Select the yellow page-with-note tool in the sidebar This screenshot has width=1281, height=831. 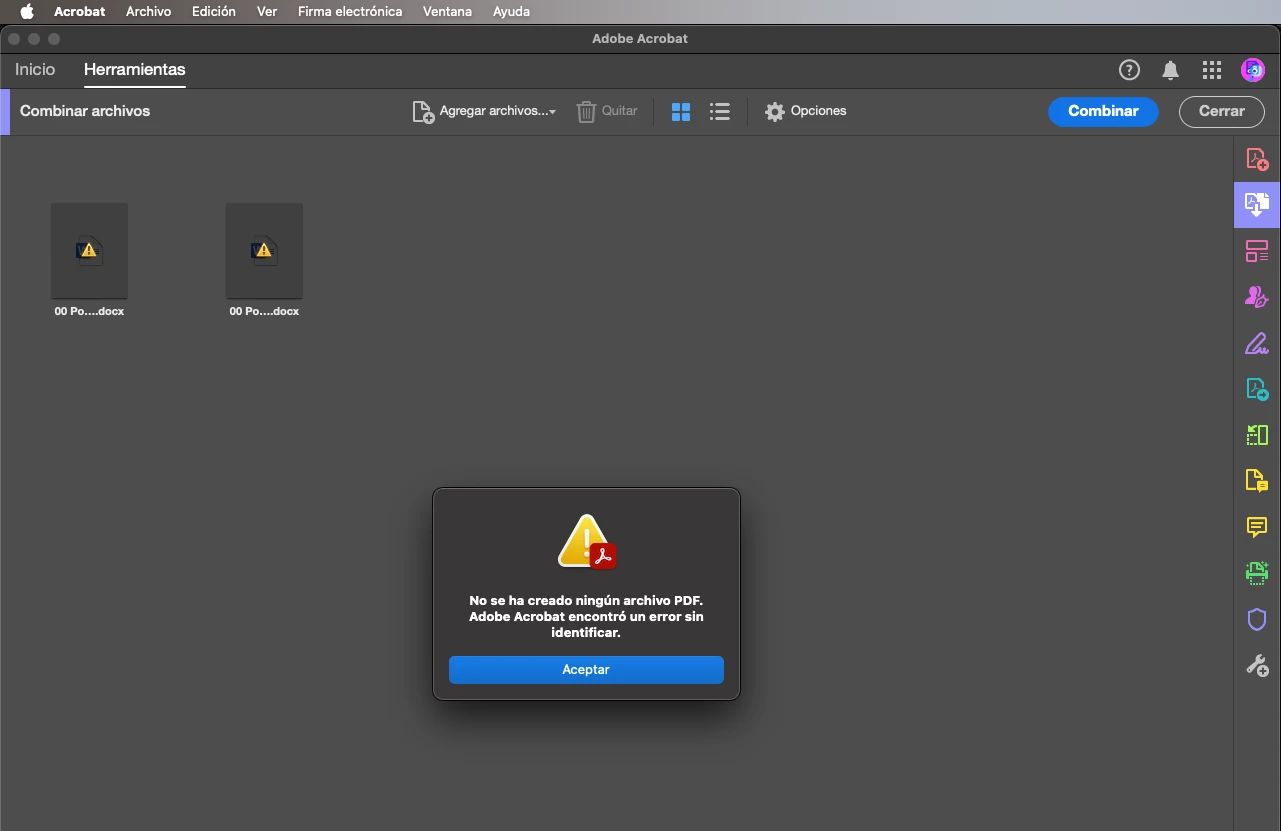(1257, 481)
